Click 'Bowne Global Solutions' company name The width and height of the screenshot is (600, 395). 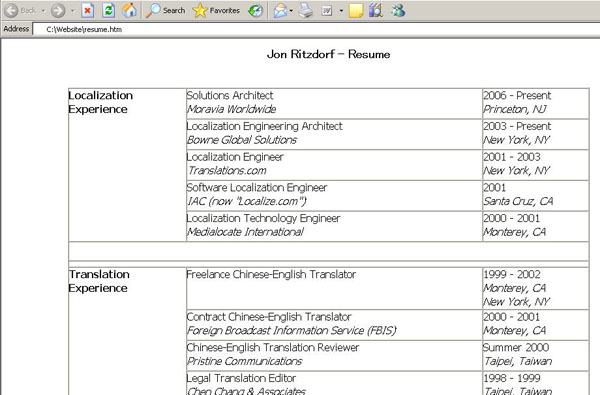tap(241, 140)
